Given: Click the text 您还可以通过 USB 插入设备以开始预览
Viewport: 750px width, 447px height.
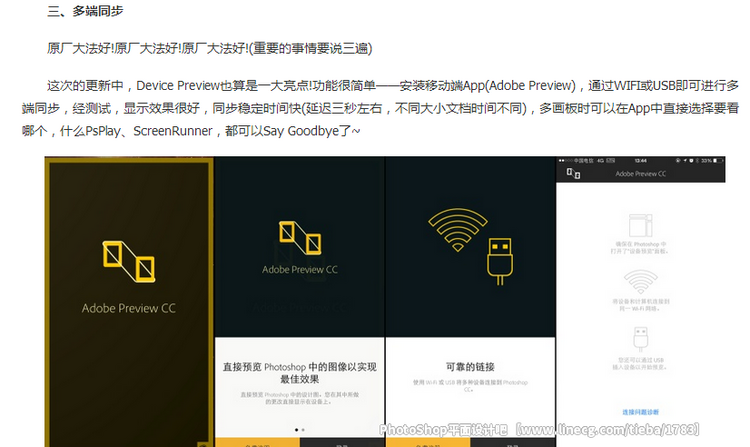Looking at the screenshot, I should tap(640, 363).
